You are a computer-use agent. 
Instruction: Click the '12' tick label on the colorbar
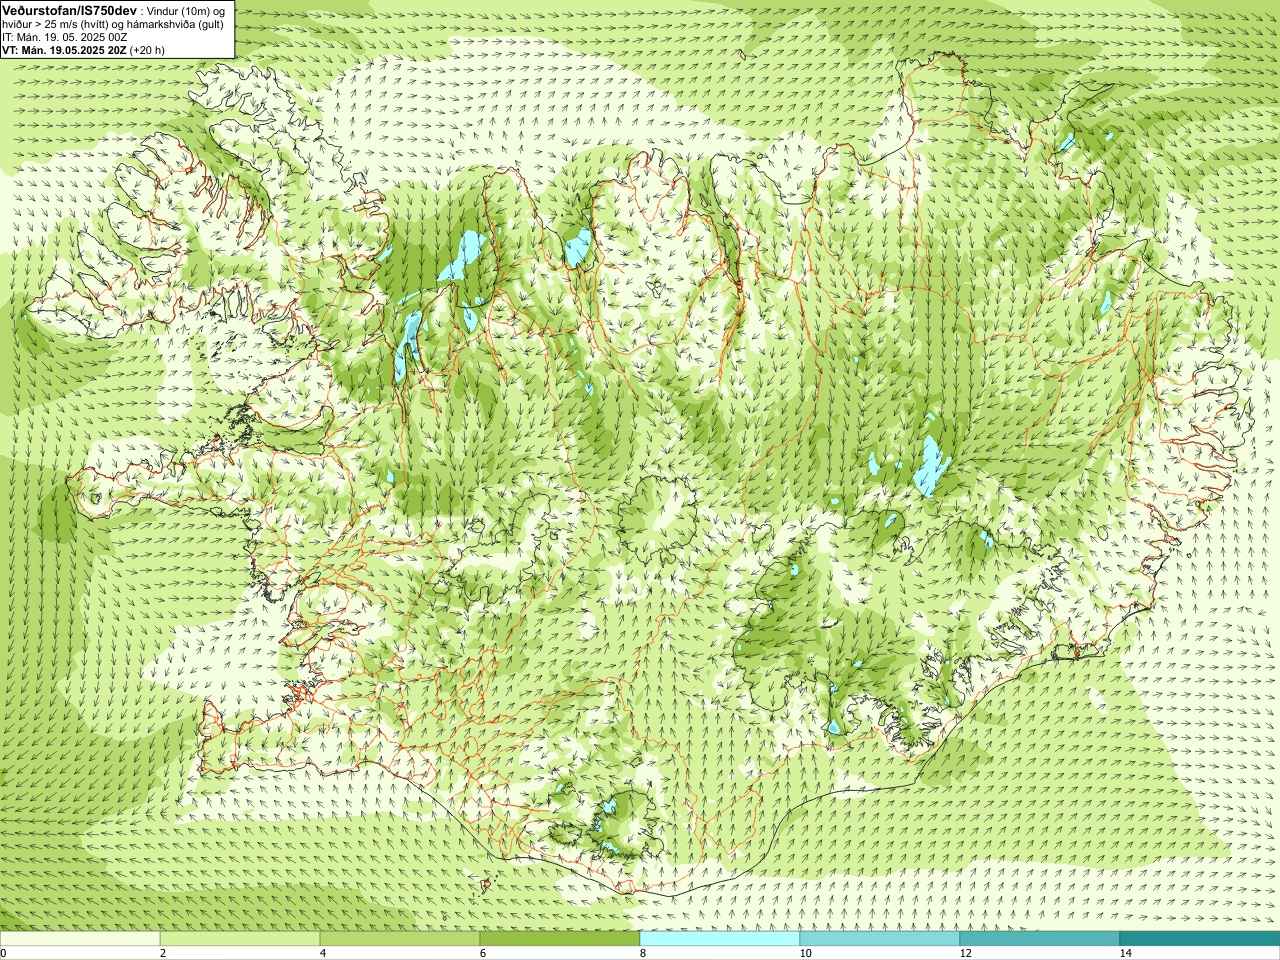click(x=965, y=953)
